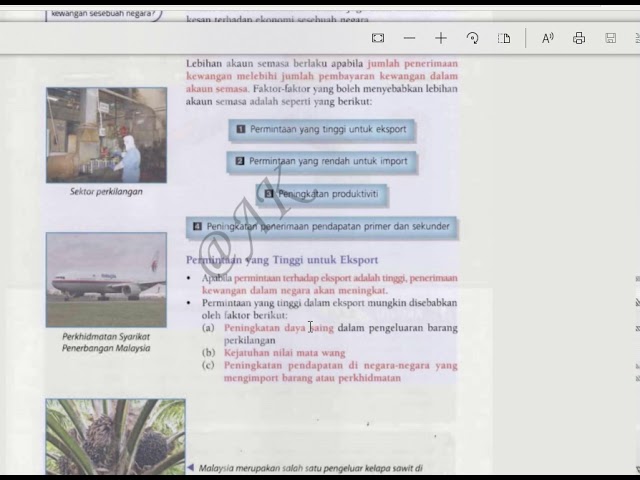Click the paragraph starting 'Lebihan akaun semasa berlaku'
This screenshot has width=640, height=480.
[322, 82]
